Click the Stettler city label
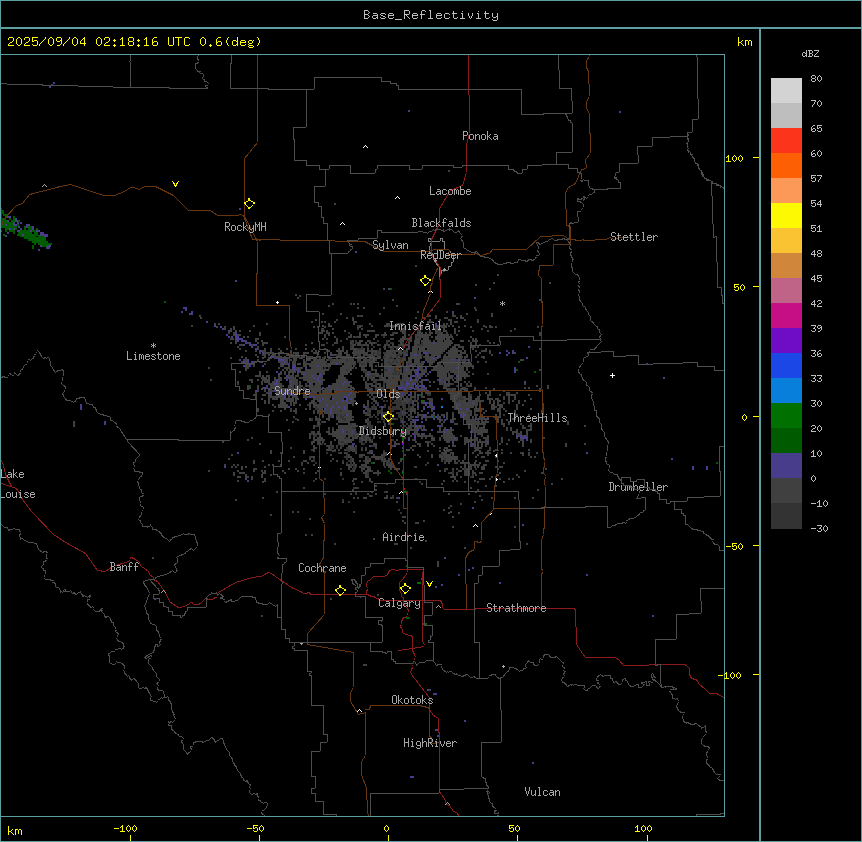This screenshot has height=842, width=862. pos(634,237)
